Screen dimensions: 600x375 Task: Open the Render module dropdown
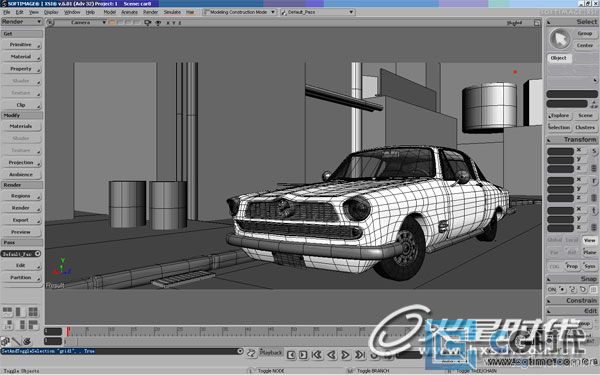coord(22,22)
